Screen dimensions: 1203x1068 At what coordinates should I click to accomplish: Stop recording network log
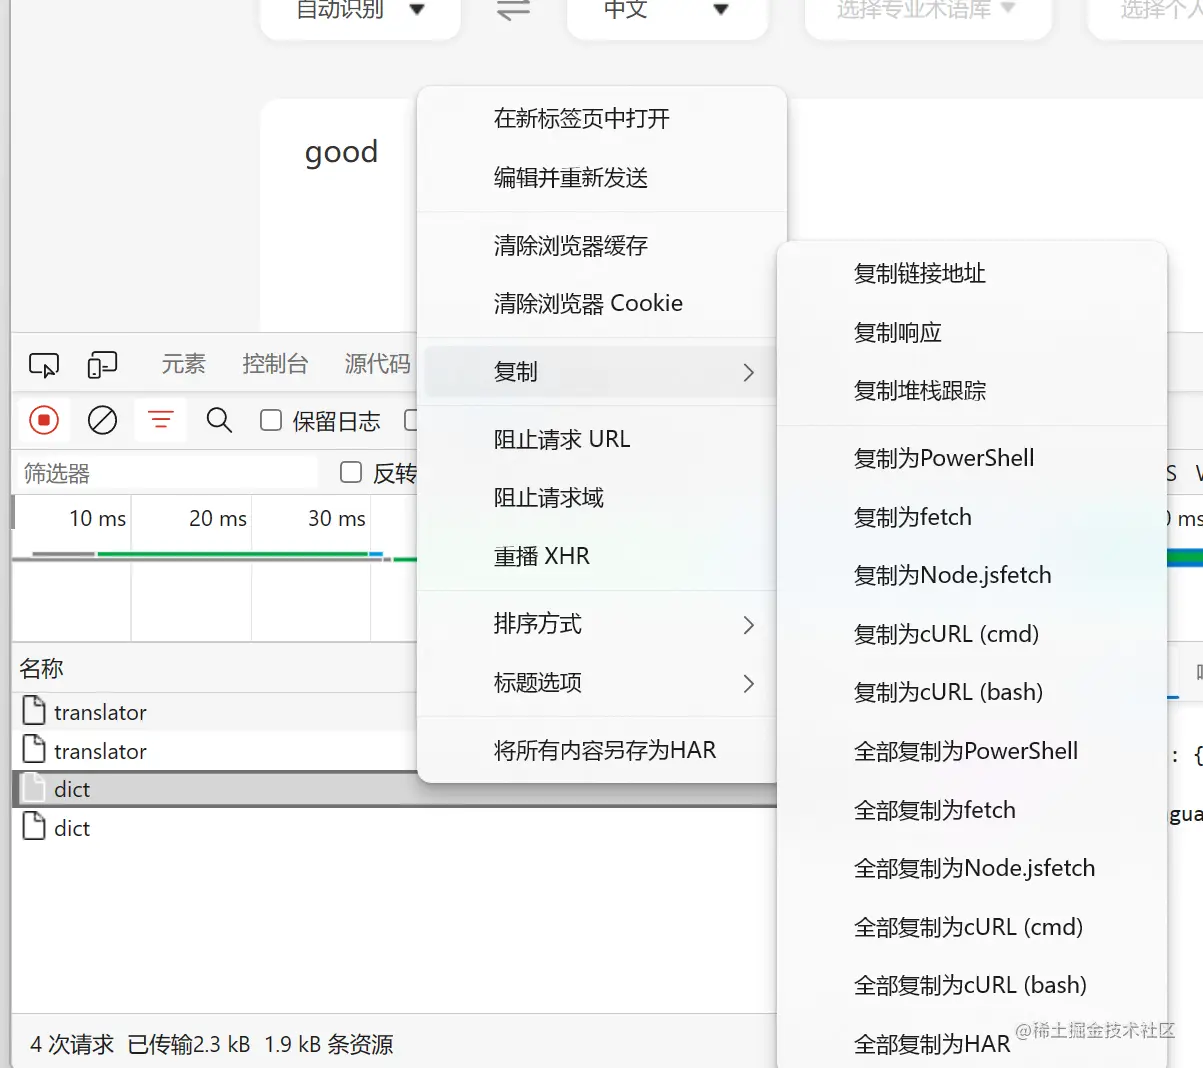click(x=44, y=420)
